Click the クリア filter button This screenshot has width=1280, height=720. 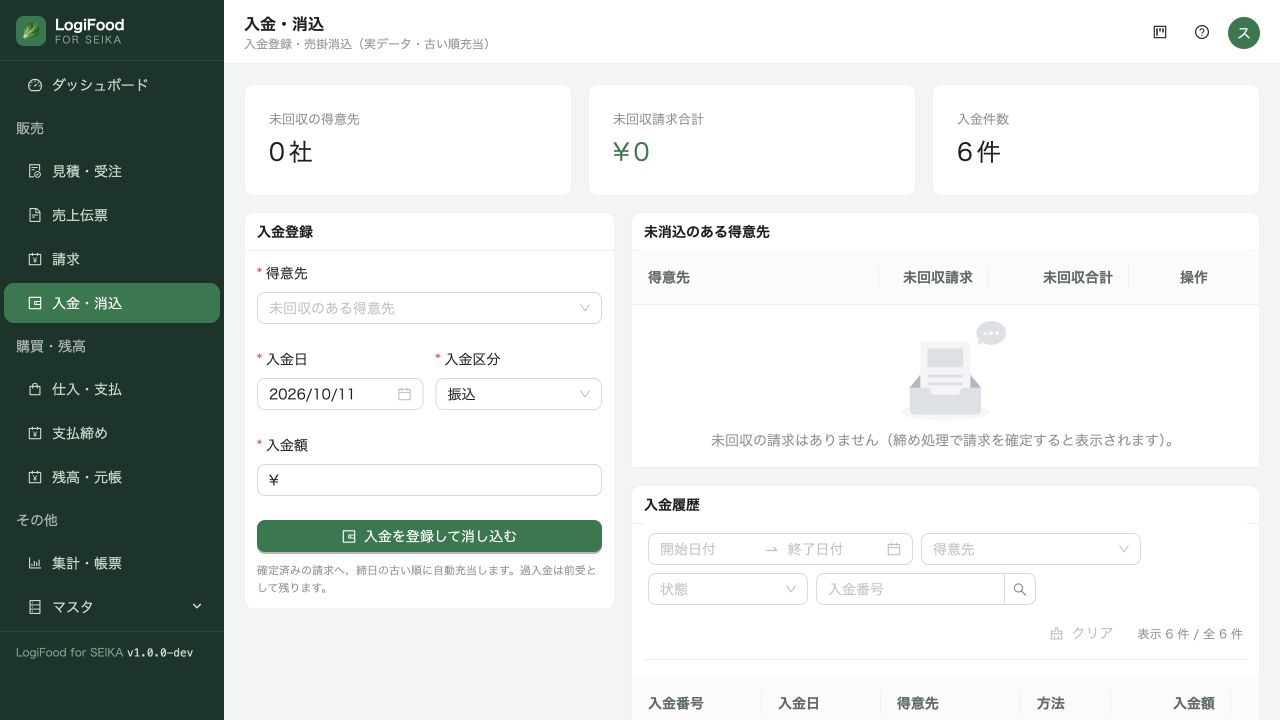1081,633
